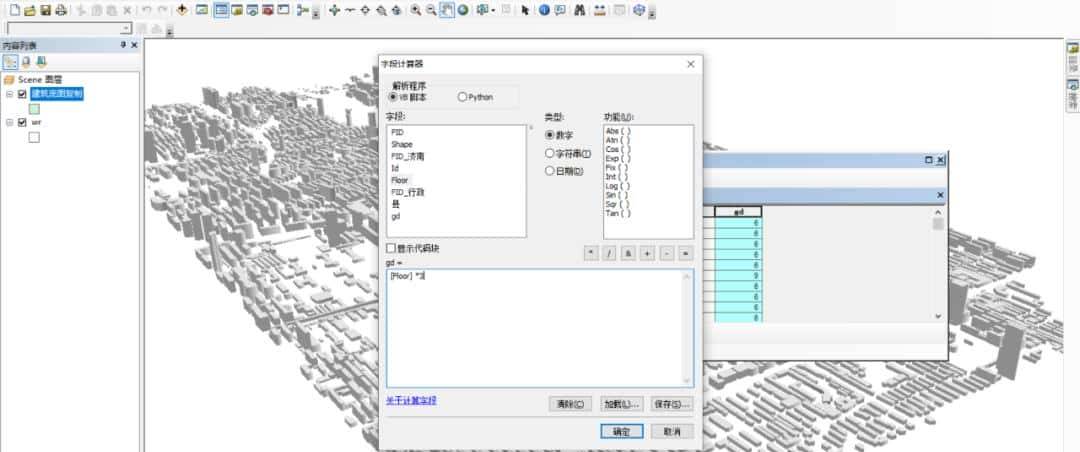This screenshot has height=452, width=1080.
Task: Click List By Selection icon in contents panel
Action: point(41,62)
